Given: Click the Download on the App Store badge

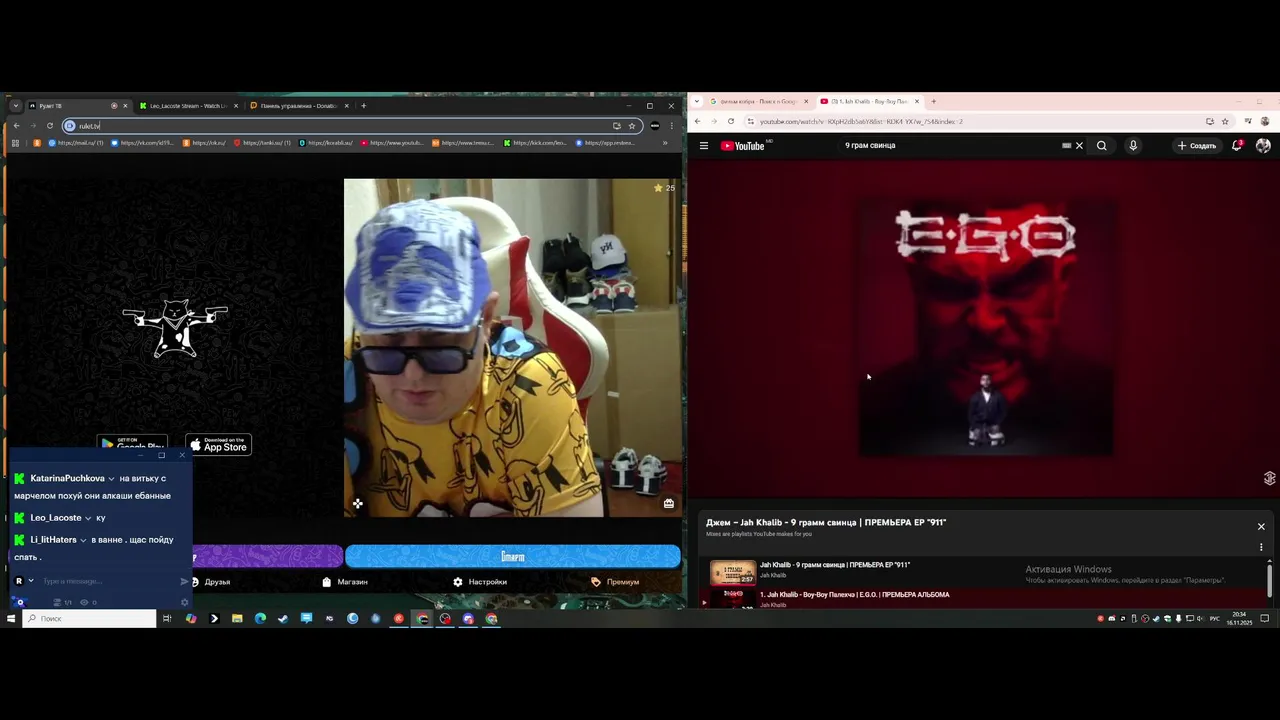Looking at the screenshot, I should [x=219, y=445].
